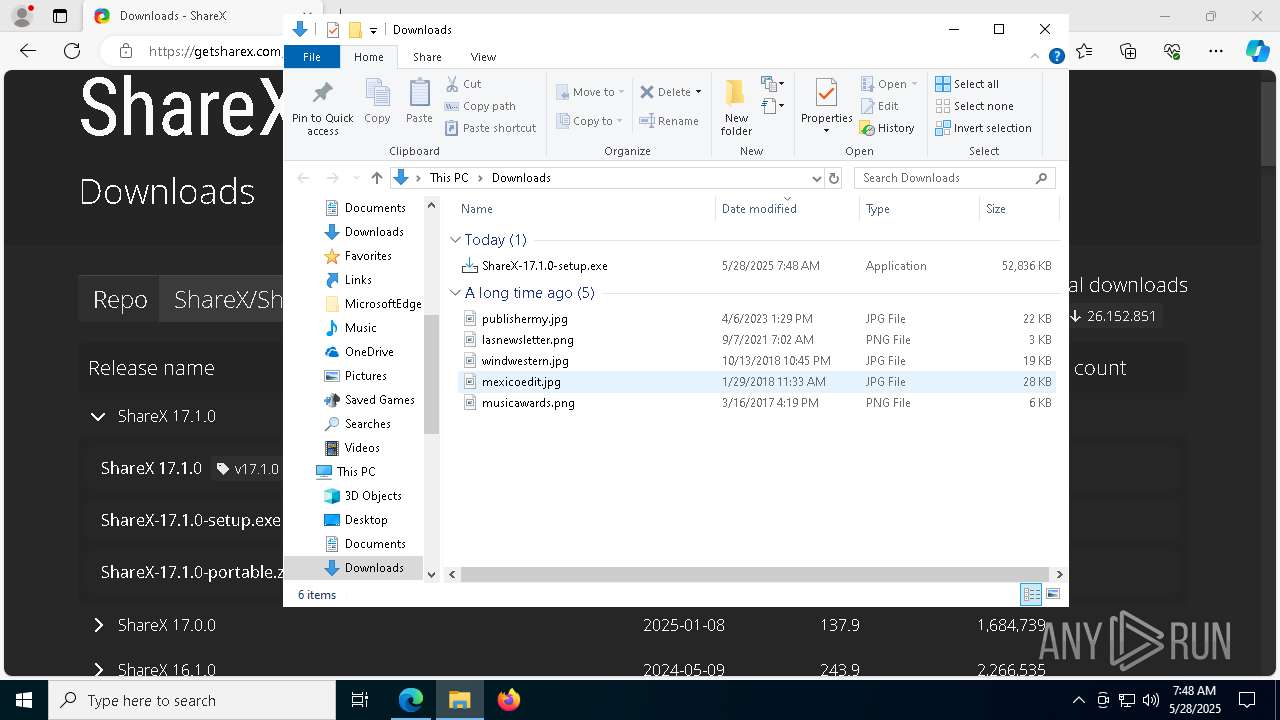Image resolution: width=1280 pixels, height=720 pixels.
Task: Show file History
Action: [x=887, y=128]
